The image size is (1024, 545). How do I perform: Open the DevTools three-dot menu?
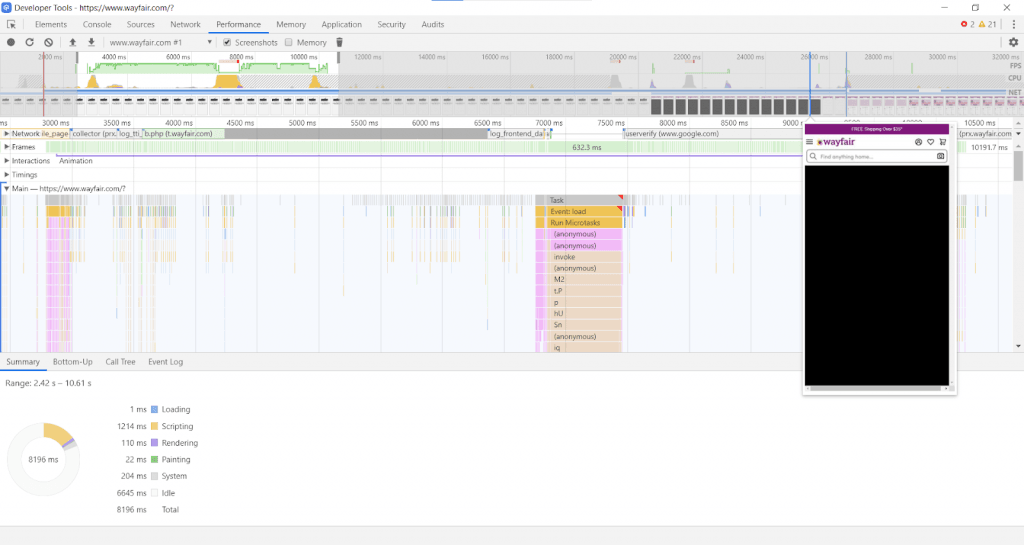(x=1013, y=24)
